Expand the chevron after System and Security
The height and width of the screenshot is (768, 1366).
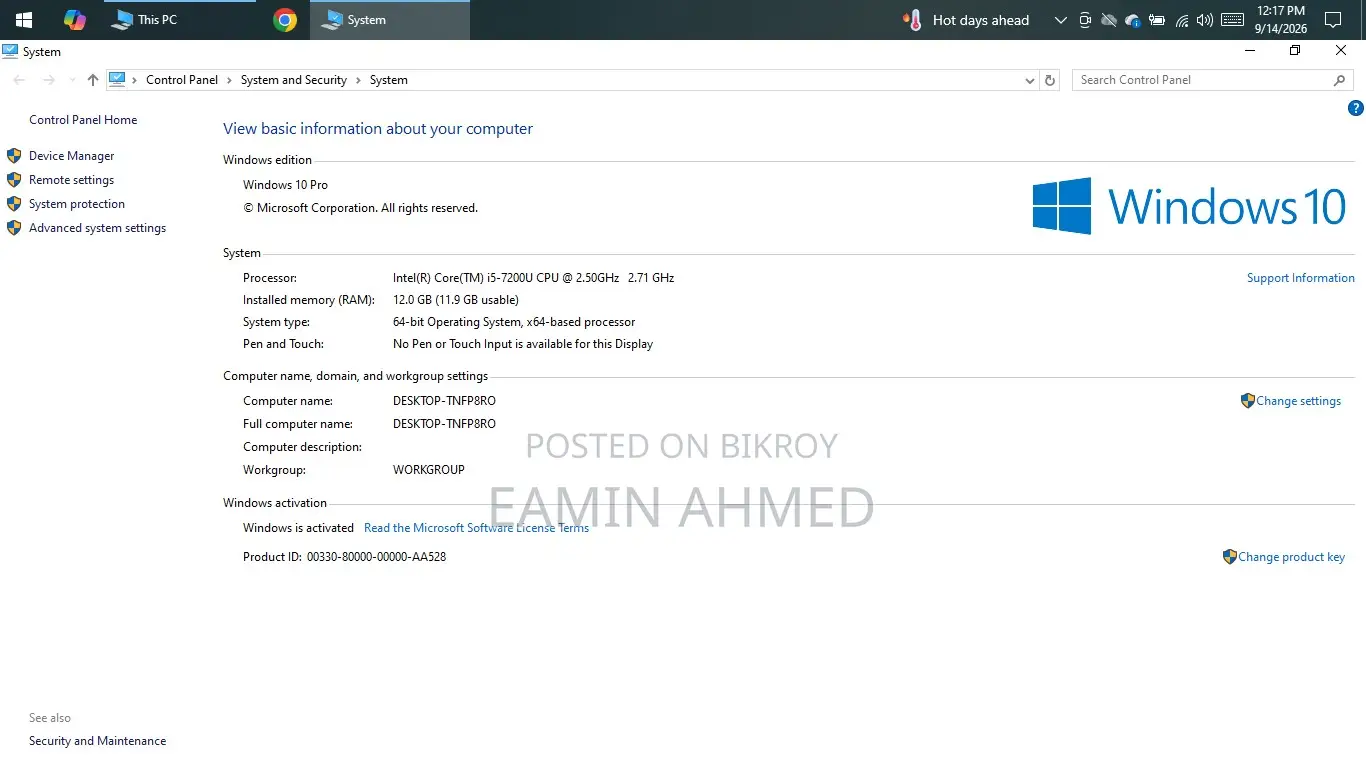[x=358, y=80]
